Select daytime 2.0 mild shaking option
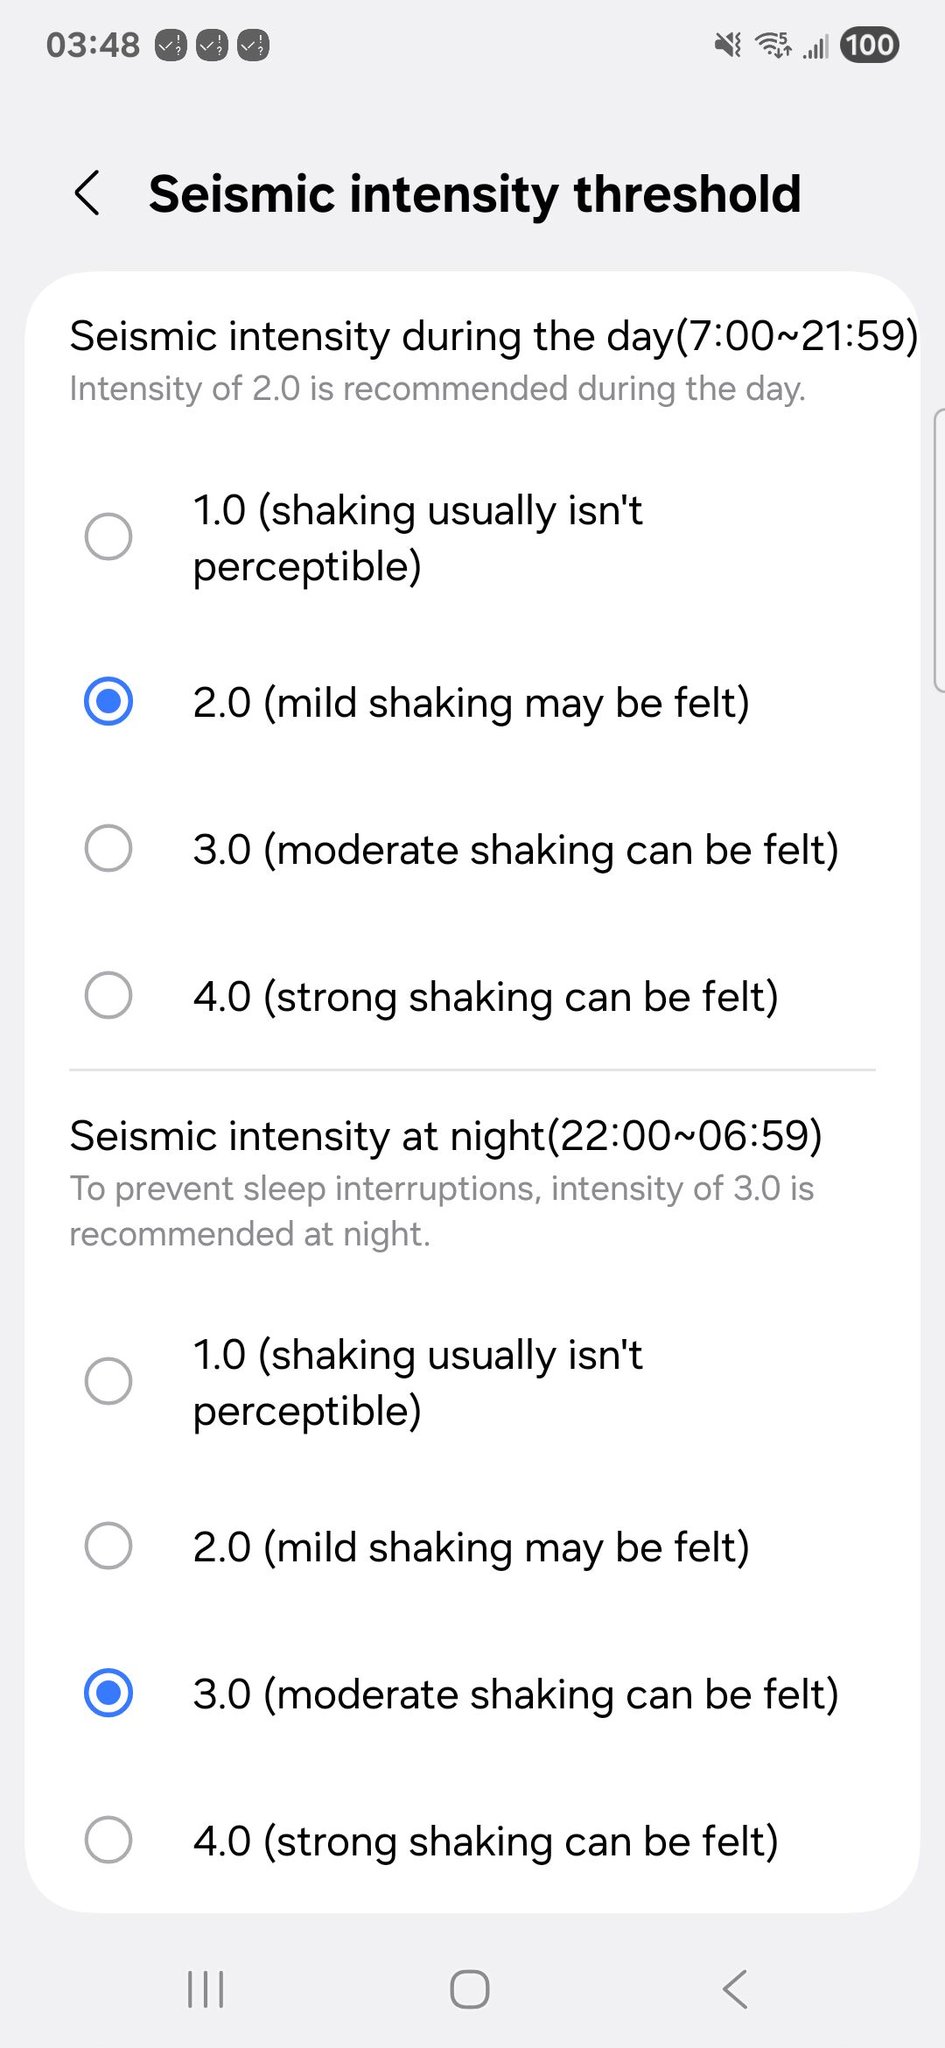 [108, 702]
